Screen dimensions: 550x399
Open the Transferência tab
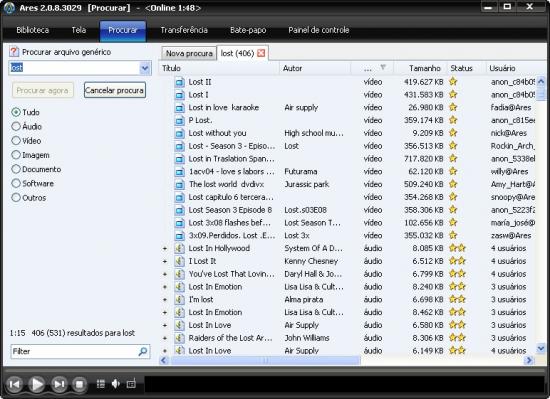click(184, 30)
